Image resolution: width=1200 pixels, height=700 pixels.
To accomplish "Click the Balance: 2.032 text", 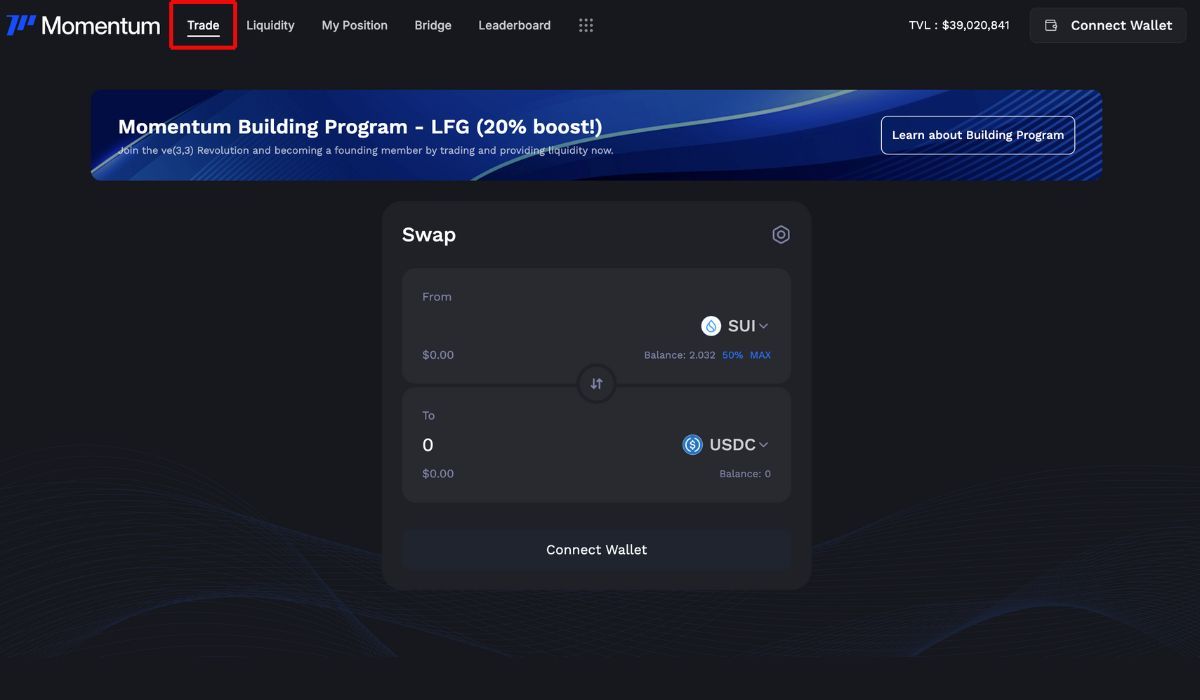I will click(680, 355).
